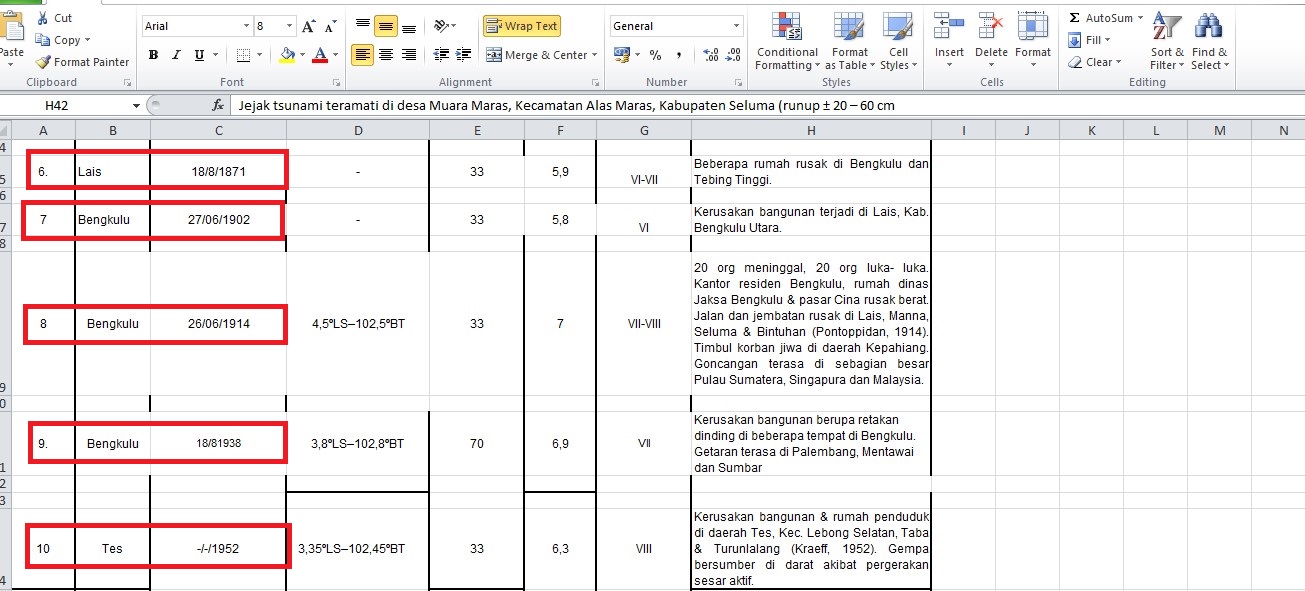Select column H header

810,130
